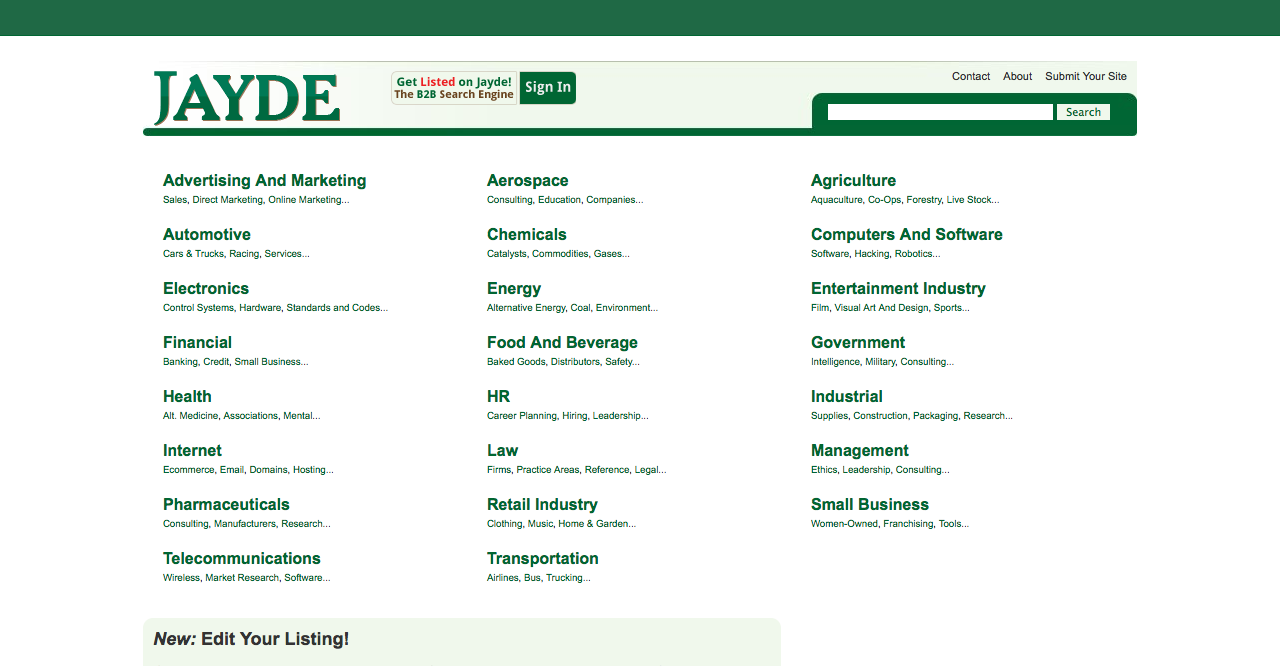Screen dimensions: 1280x666
Task: View the Pharmaceuticals category
Action: [x=226, y=505]
